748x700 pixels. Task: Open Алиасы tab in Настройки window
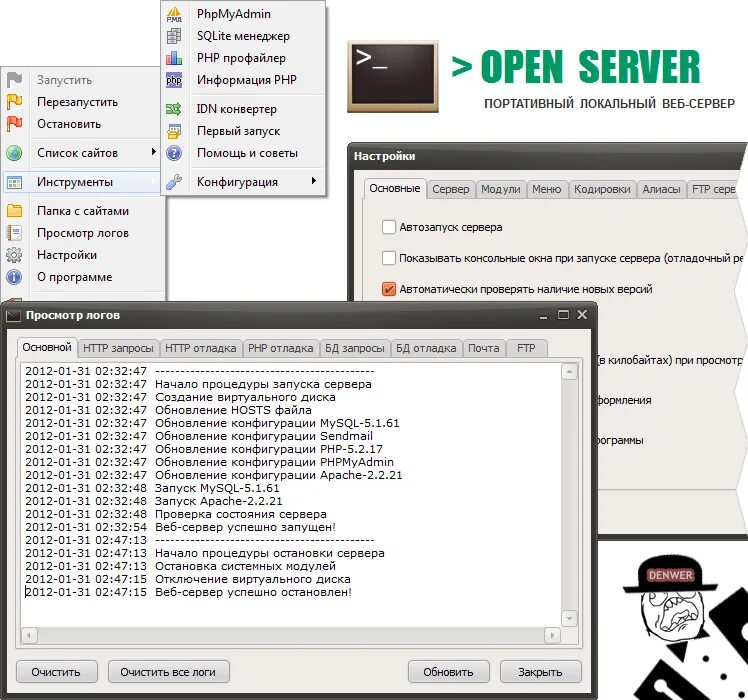(661, 189)
